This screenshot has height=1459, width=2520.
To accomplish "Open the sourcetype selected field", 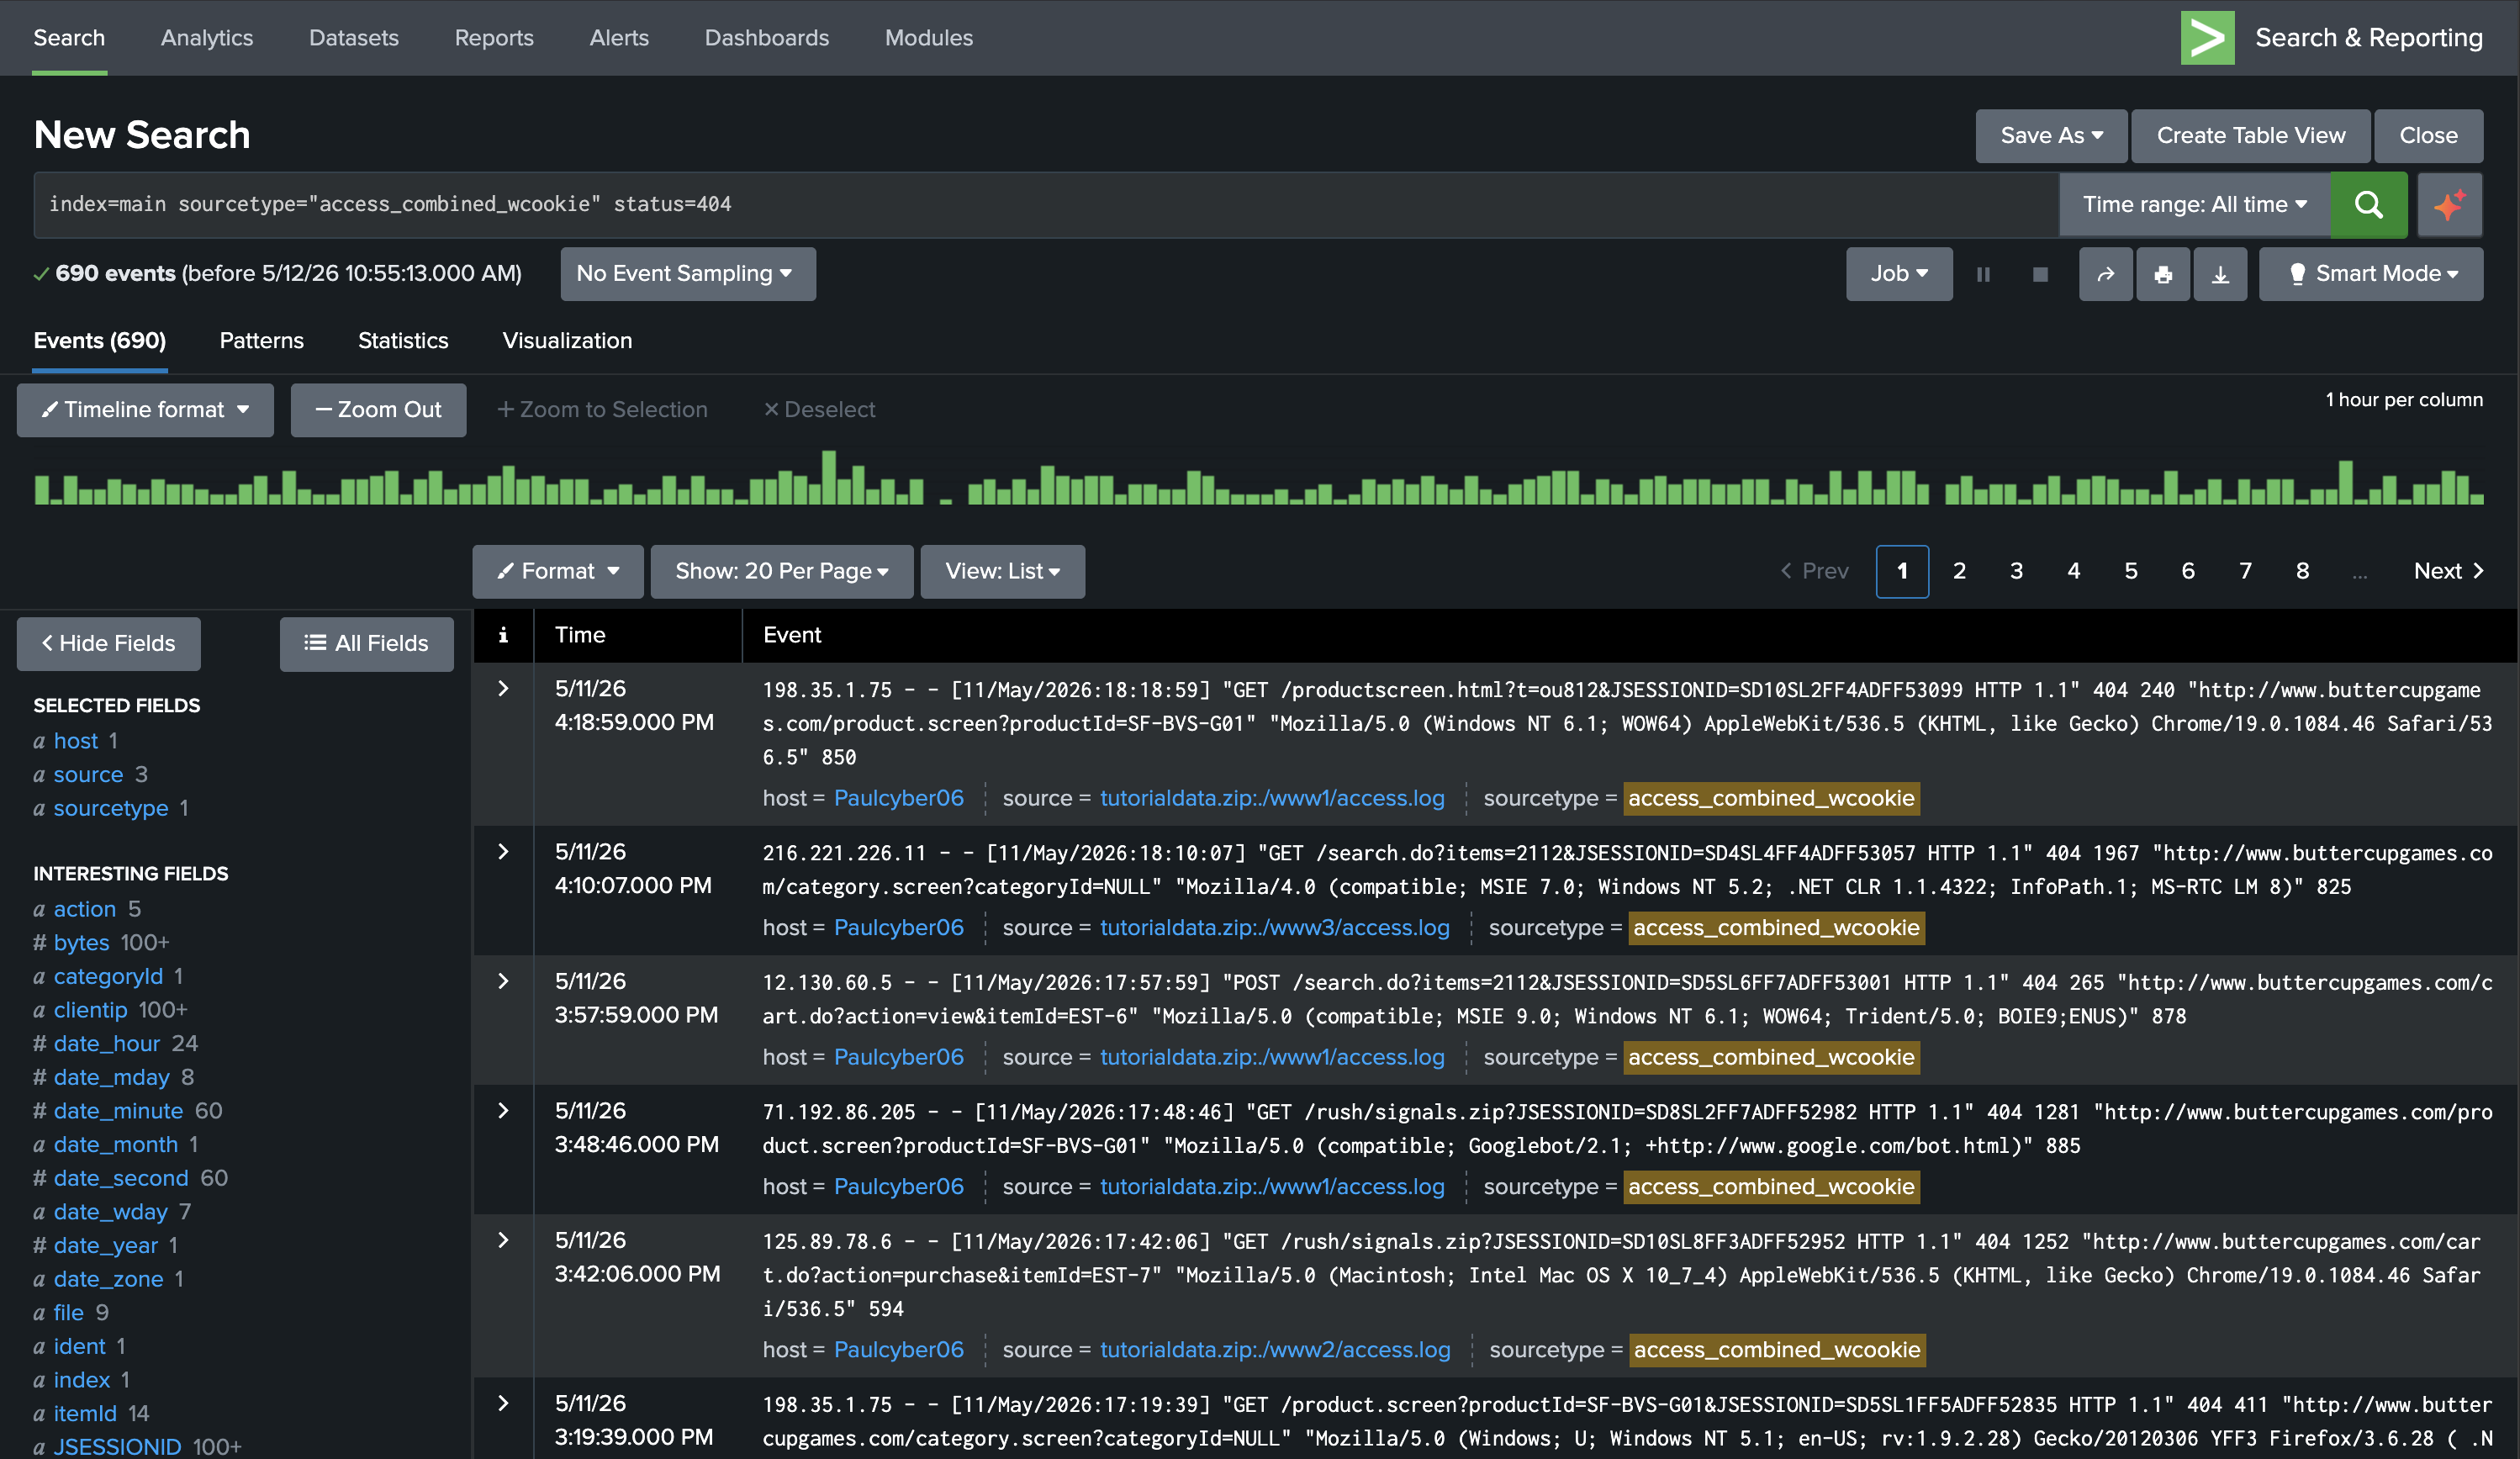I will 111,808.
